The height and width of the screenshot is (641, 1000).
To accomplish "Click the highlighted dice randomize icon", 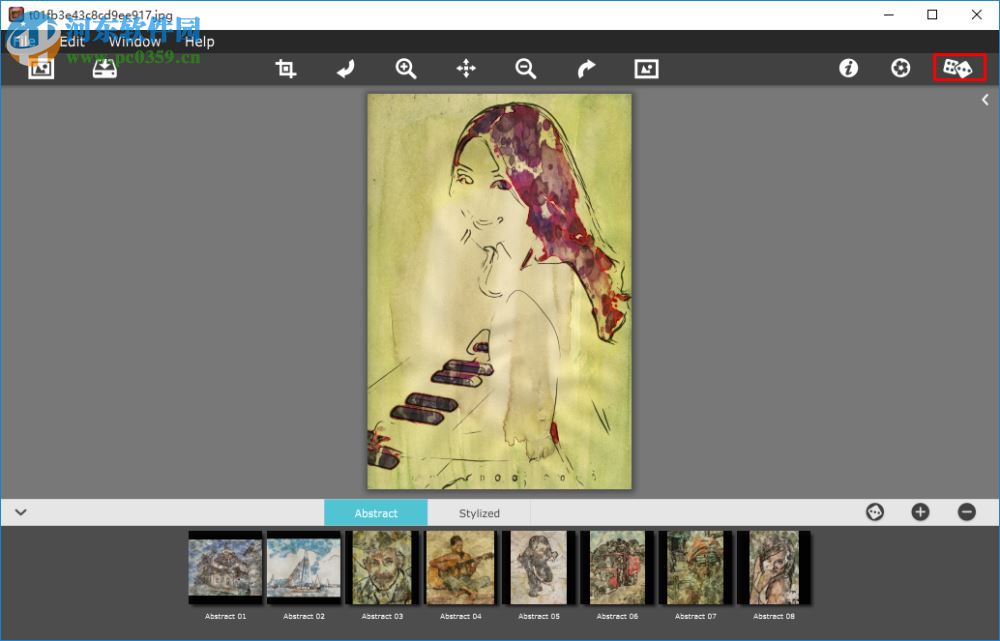I will tap(959, 68).
